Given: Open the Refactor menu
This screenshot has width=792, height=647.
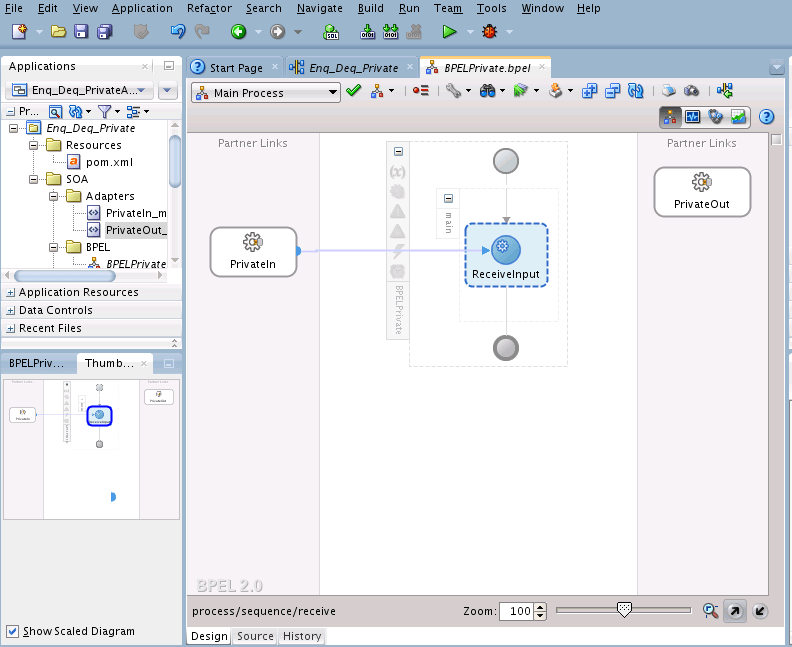Looking at the screenshot, I should coord(209,9).
